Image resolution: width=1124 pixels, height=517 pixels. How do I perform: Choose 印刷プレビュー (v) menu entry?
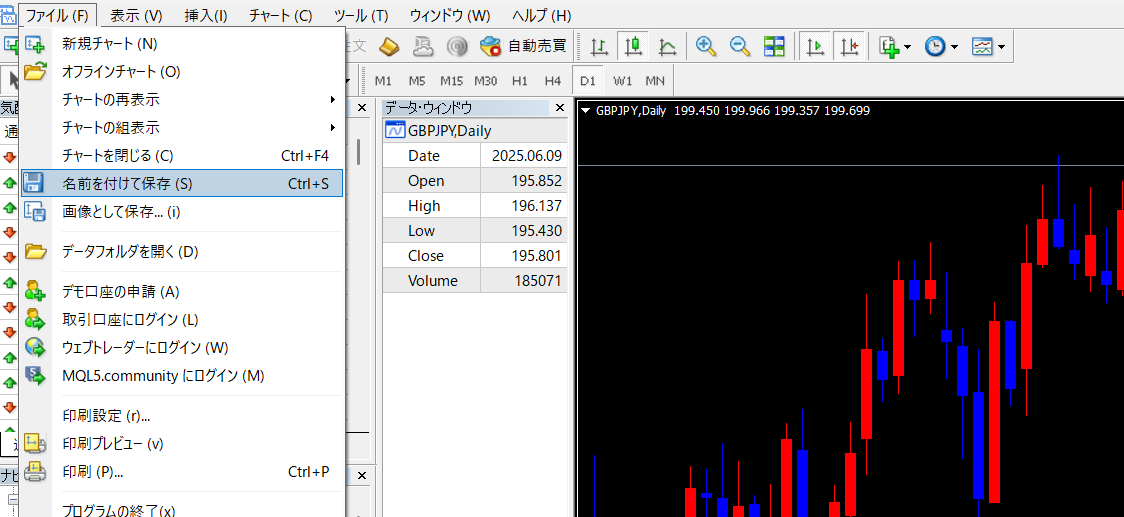tap(182, 444)
